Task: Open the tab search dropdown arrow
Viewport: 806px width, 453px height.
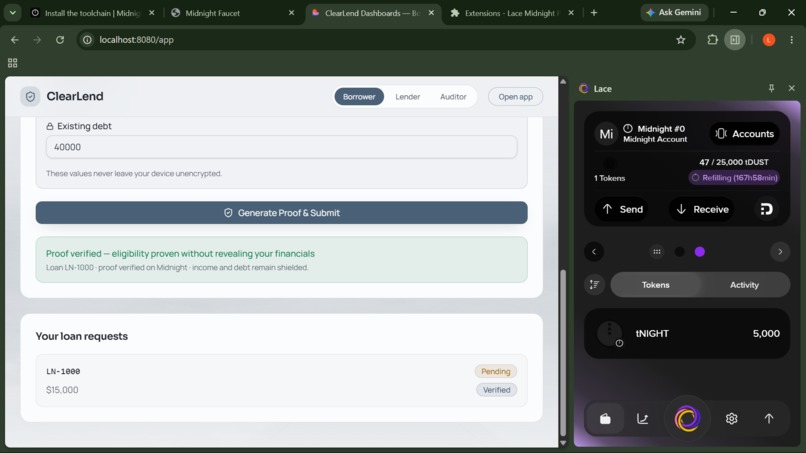Action: tap(12, 13)
